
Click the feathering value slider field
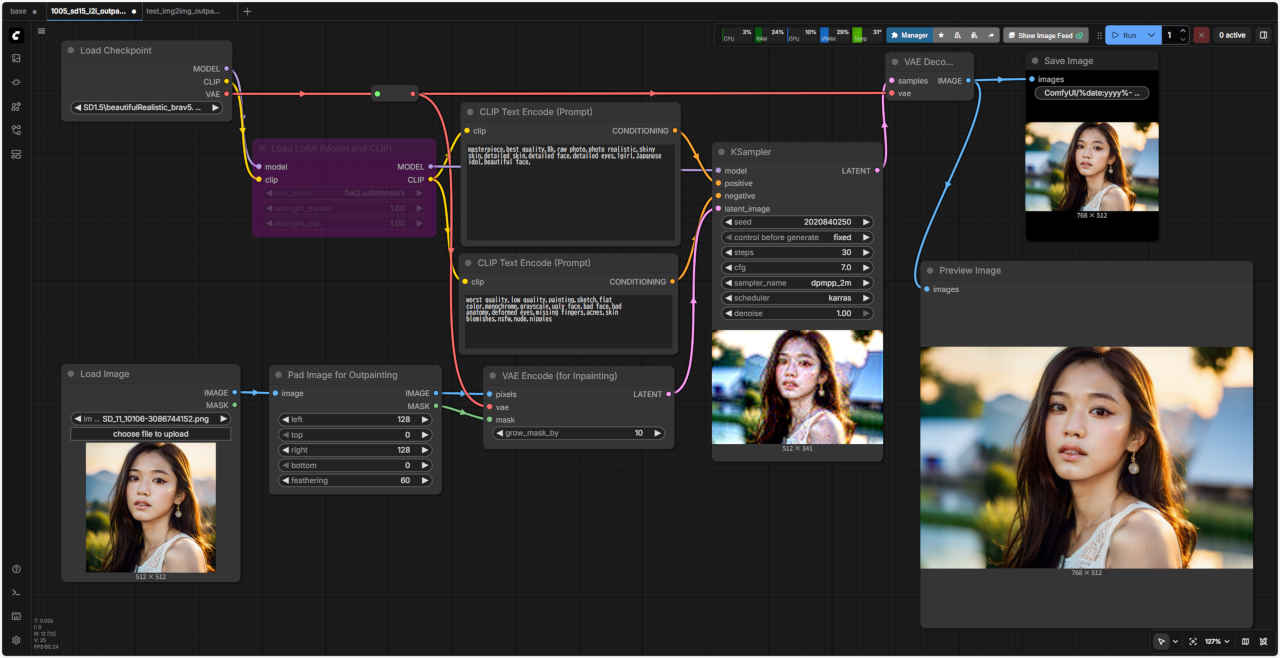coord(354,480)
